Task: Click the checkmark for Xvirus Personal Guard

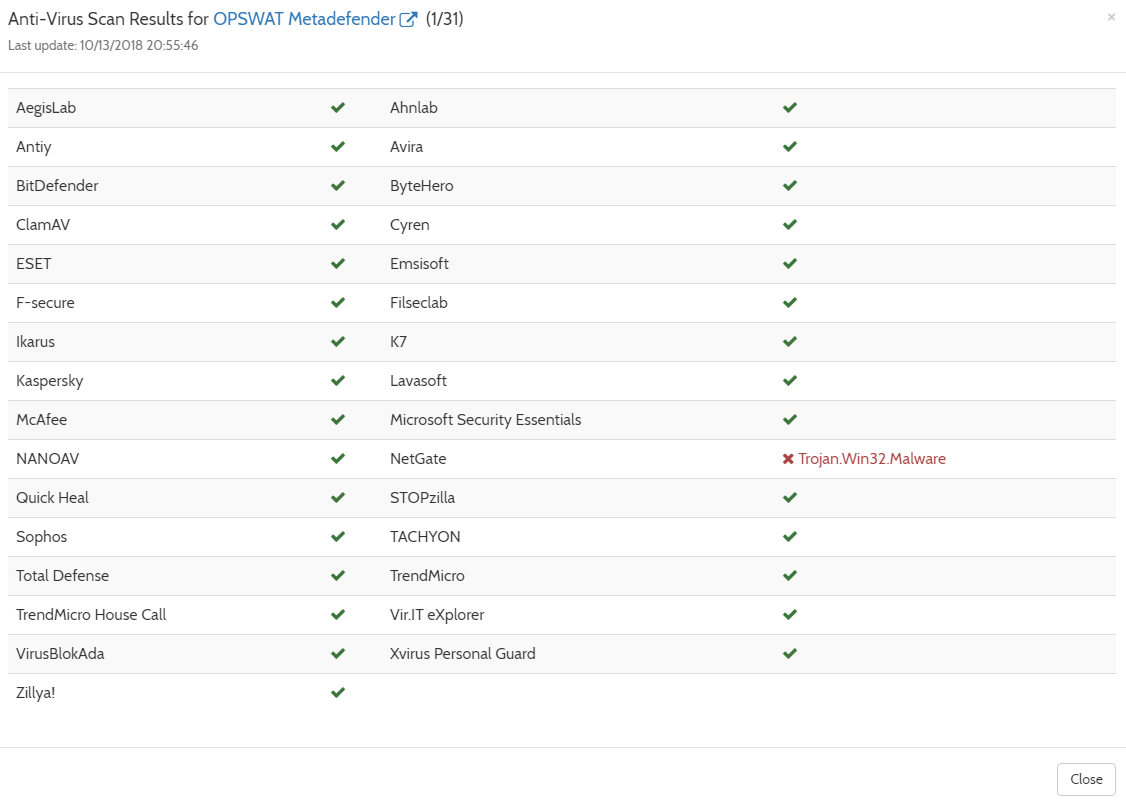Action: [790, 654]
